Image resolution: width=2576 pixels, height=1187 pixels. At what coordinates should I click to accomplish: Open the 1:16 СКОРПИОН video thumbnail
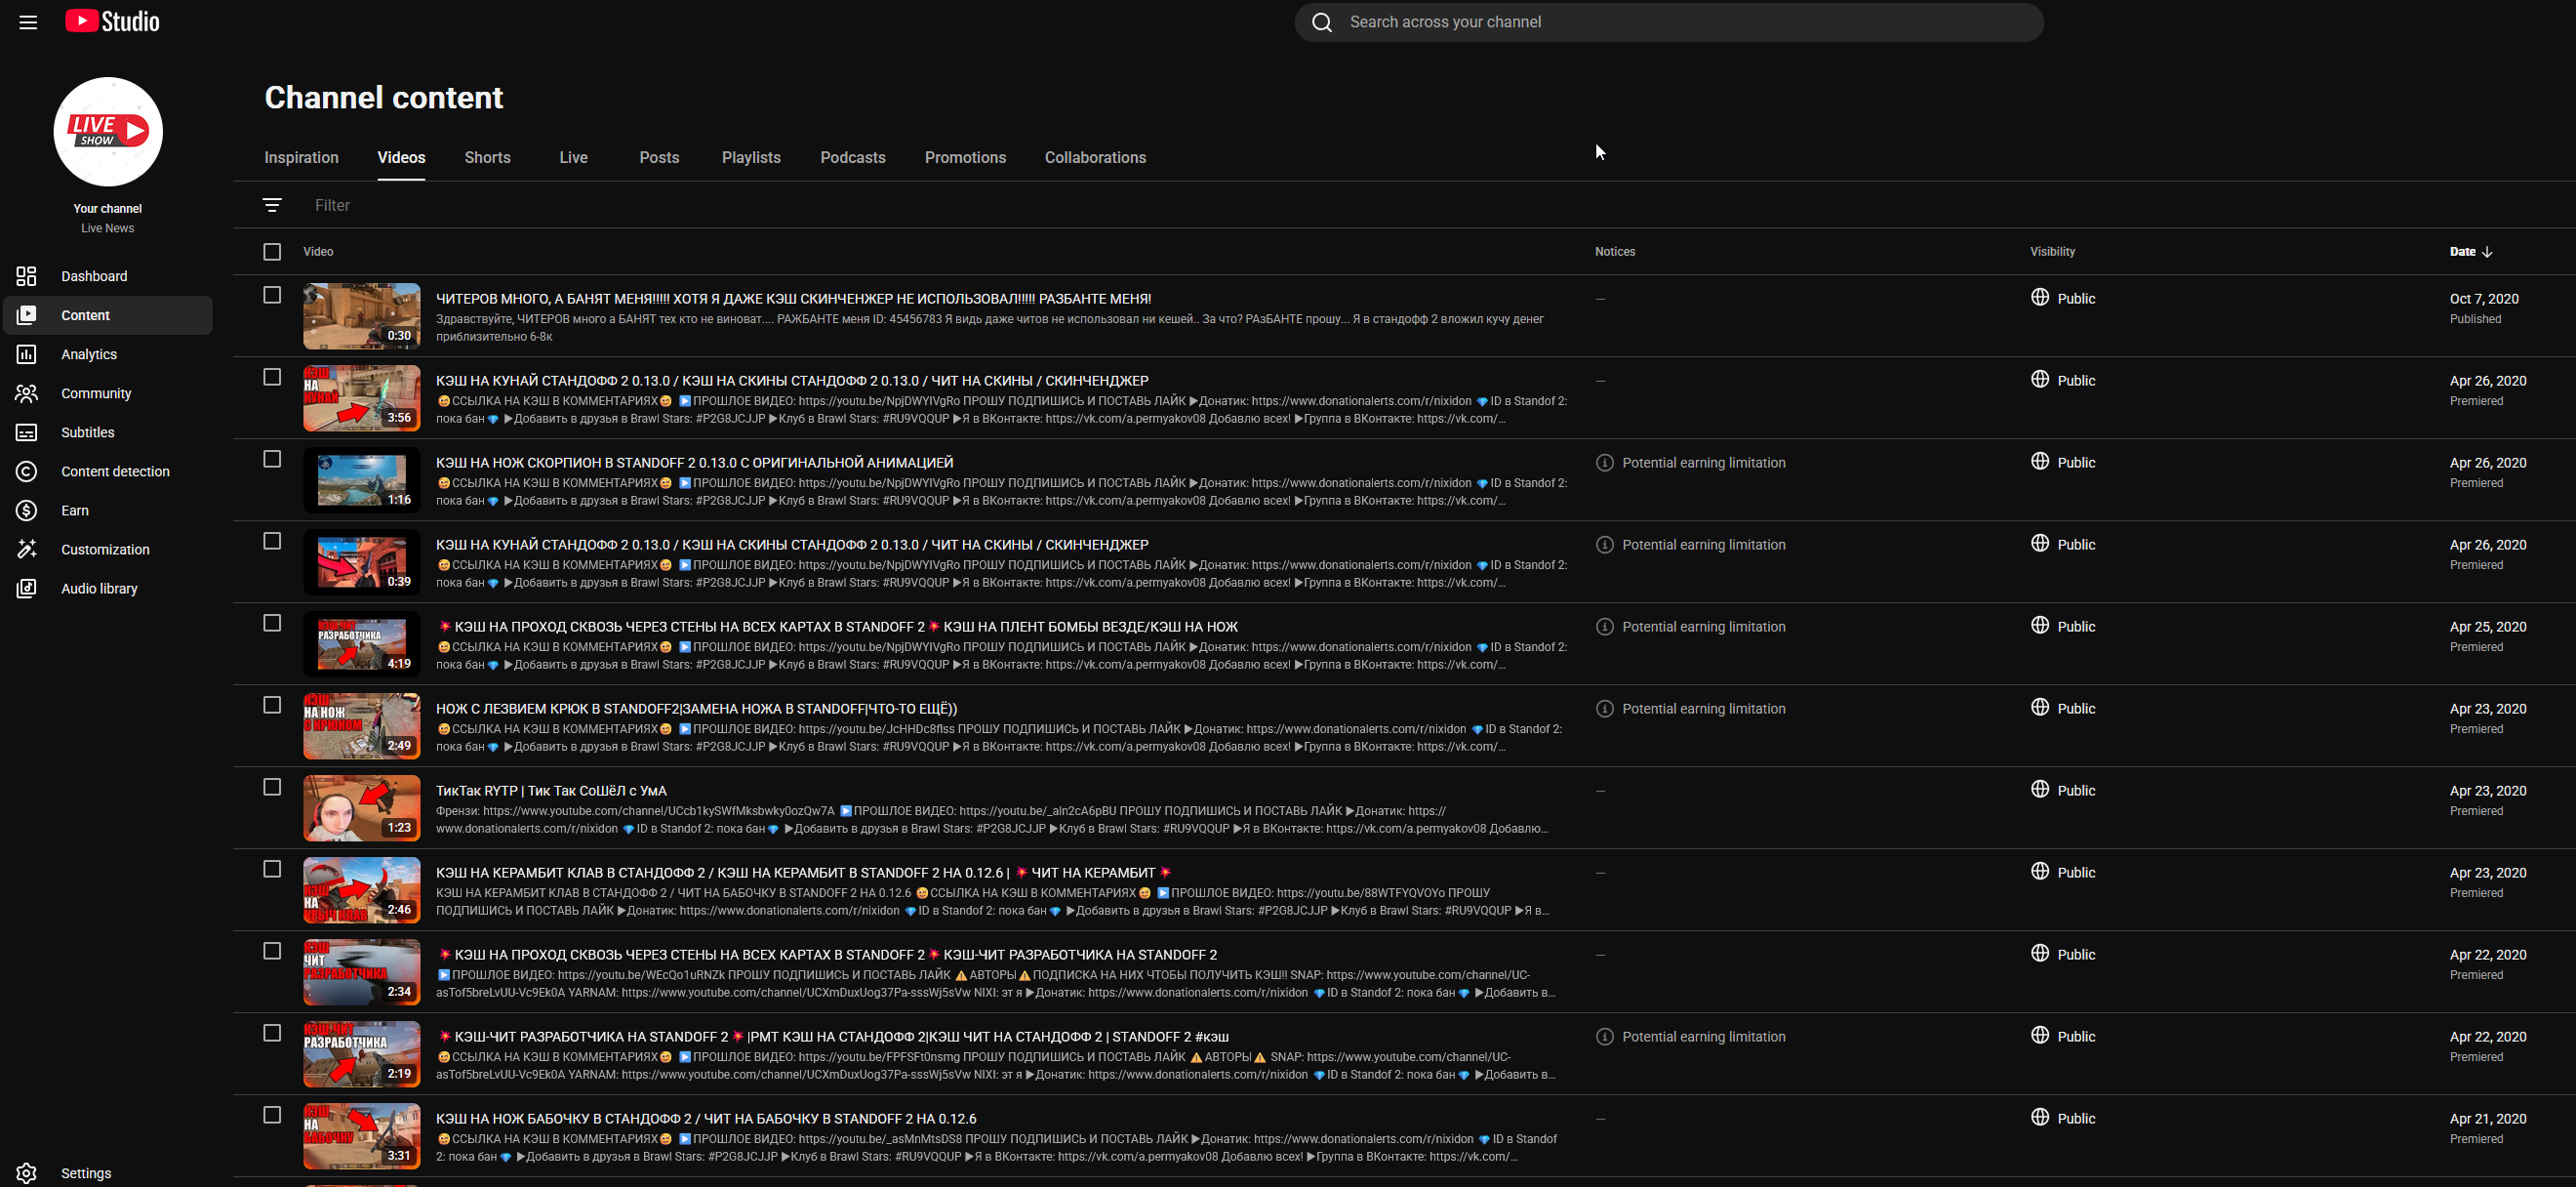pos(362,480)
